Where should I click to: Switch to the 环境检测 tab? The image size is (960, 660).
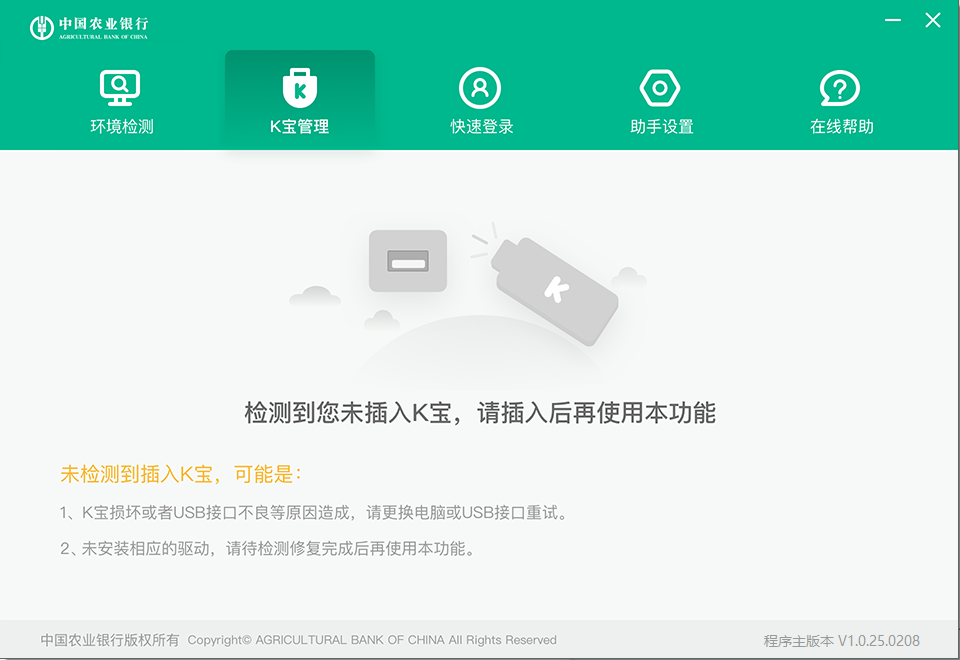[118, 100]
